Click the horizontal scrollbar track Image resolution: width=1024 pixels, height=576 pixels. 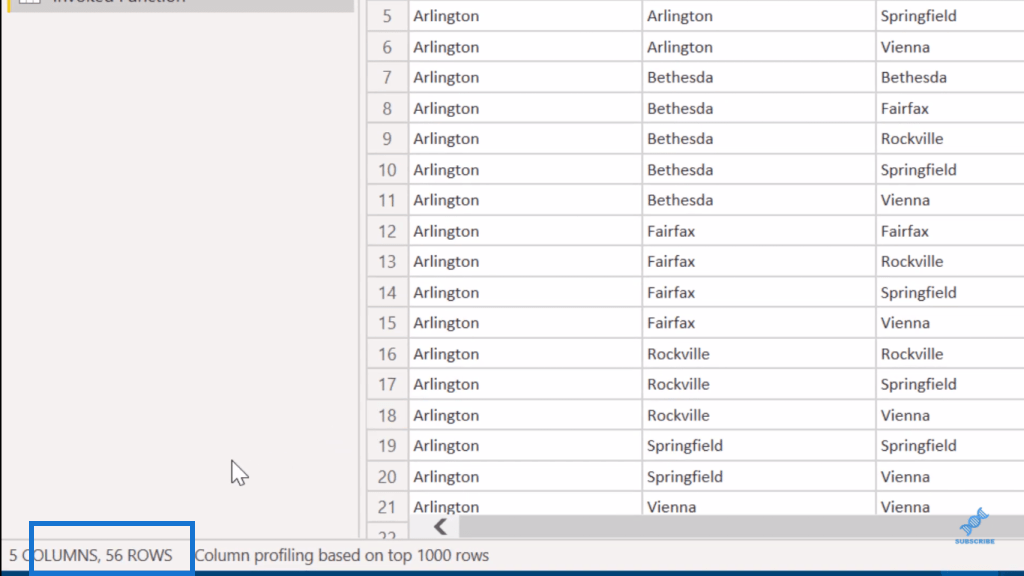[x=741, y=526]
